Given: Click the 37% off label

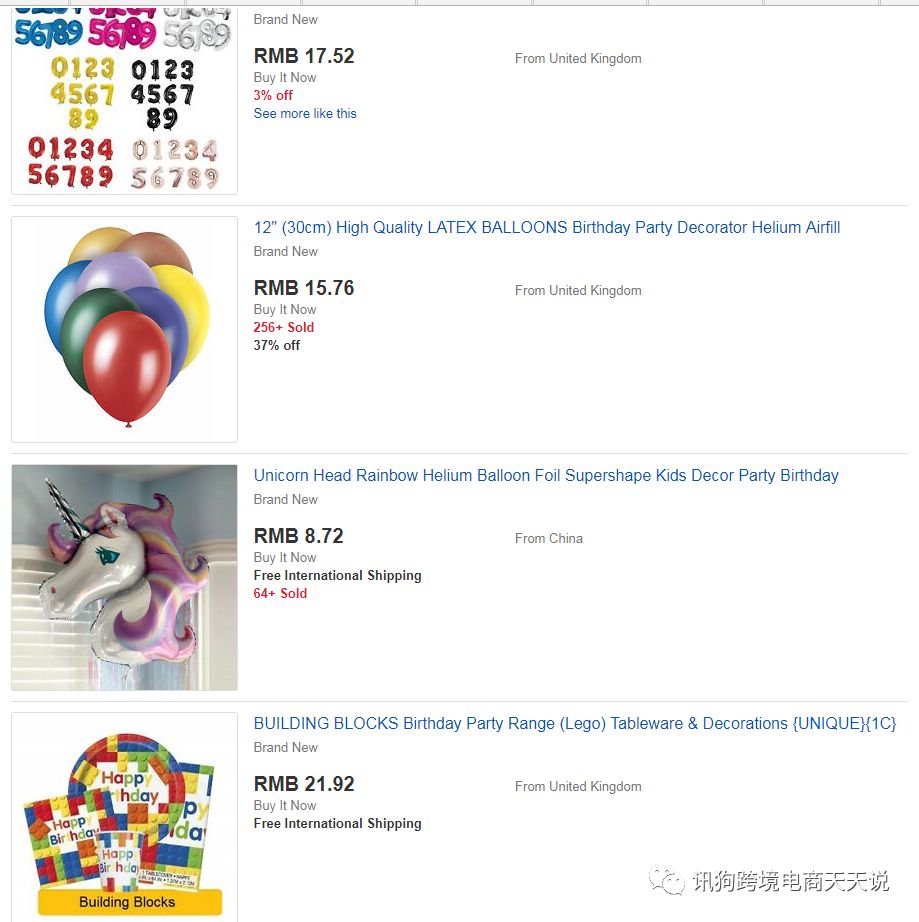Looking at the screenshot, I should (x=277, y=346).
